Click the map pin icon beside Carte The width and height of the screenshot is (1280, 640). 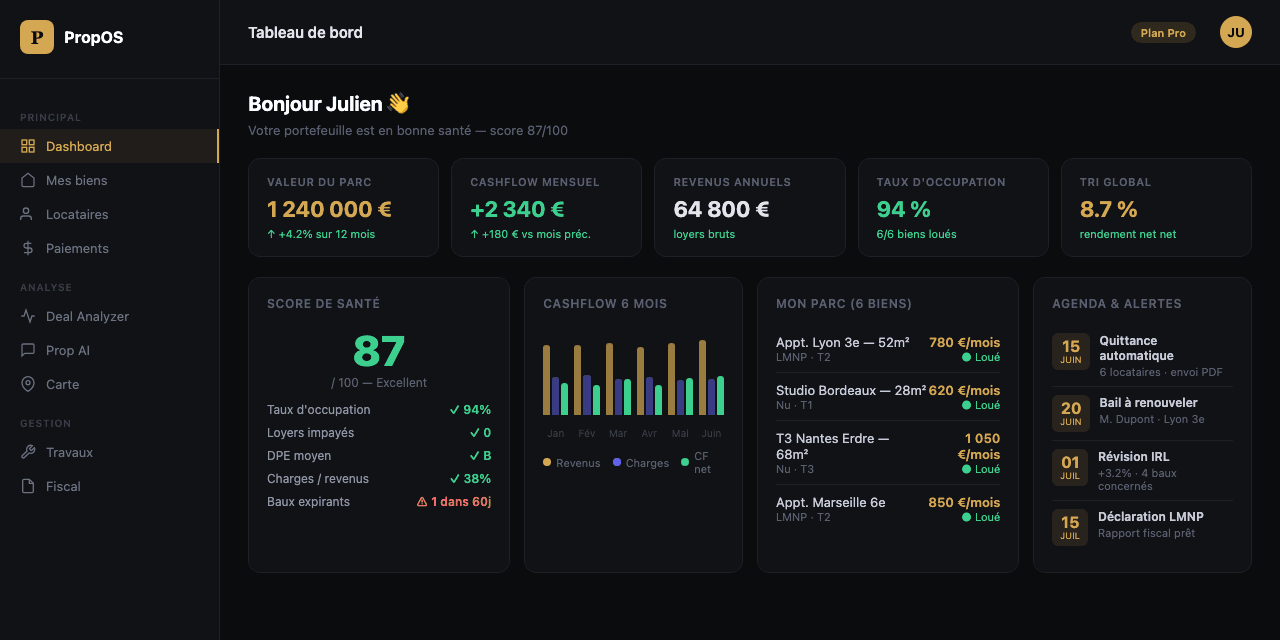pos(28,384)
